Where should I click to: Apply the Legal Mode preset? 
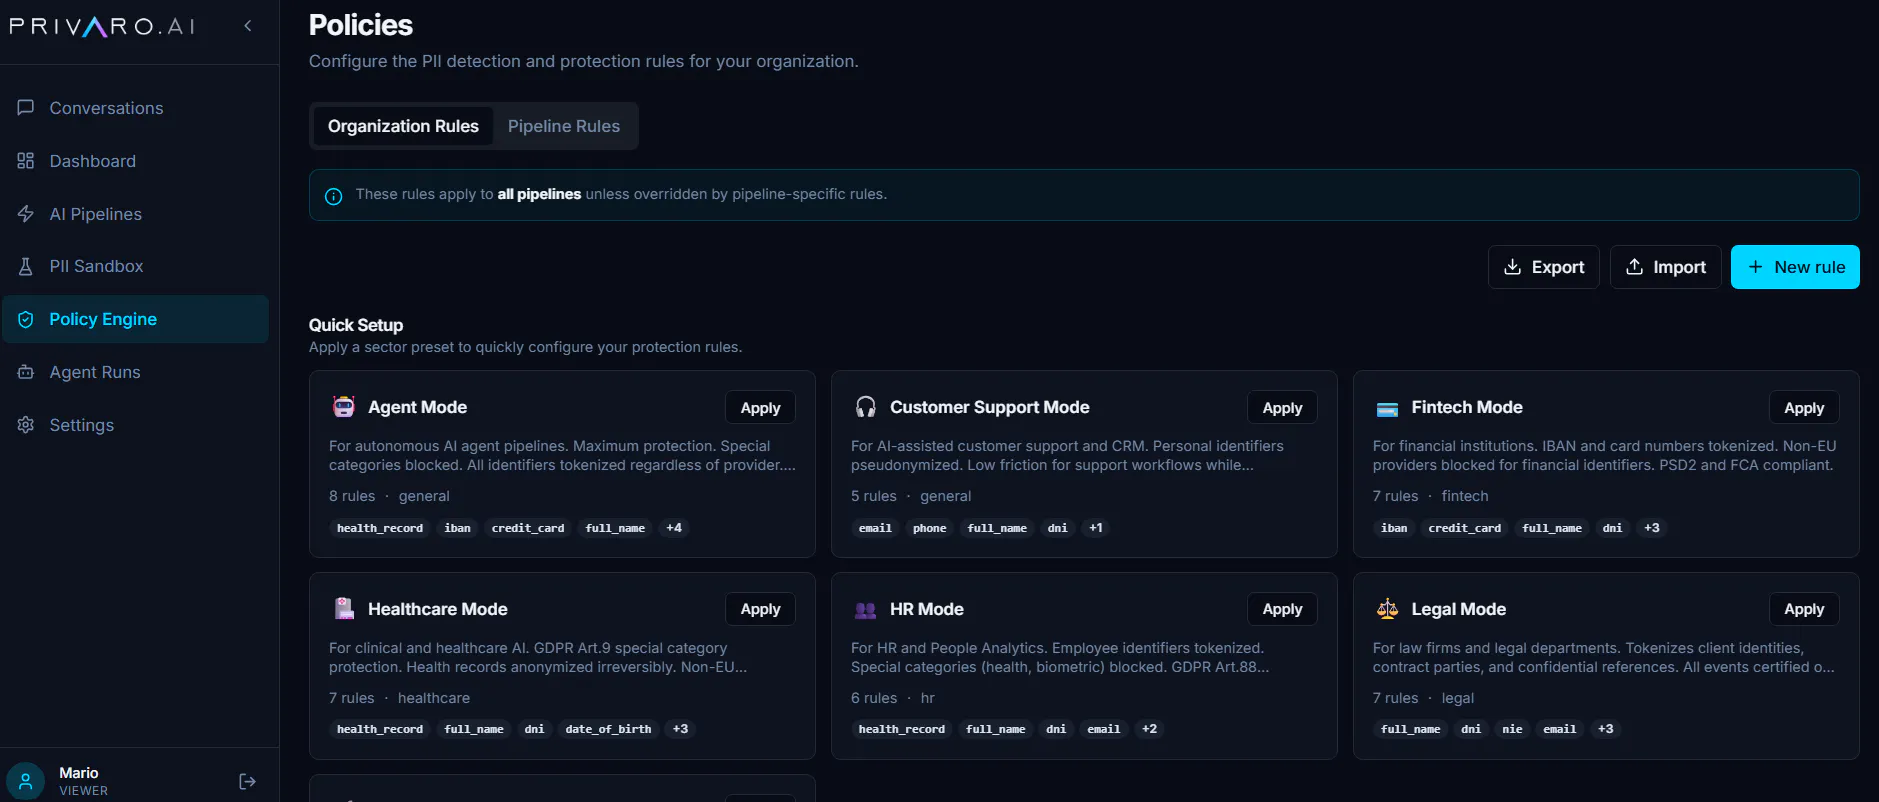point(1804,609)
